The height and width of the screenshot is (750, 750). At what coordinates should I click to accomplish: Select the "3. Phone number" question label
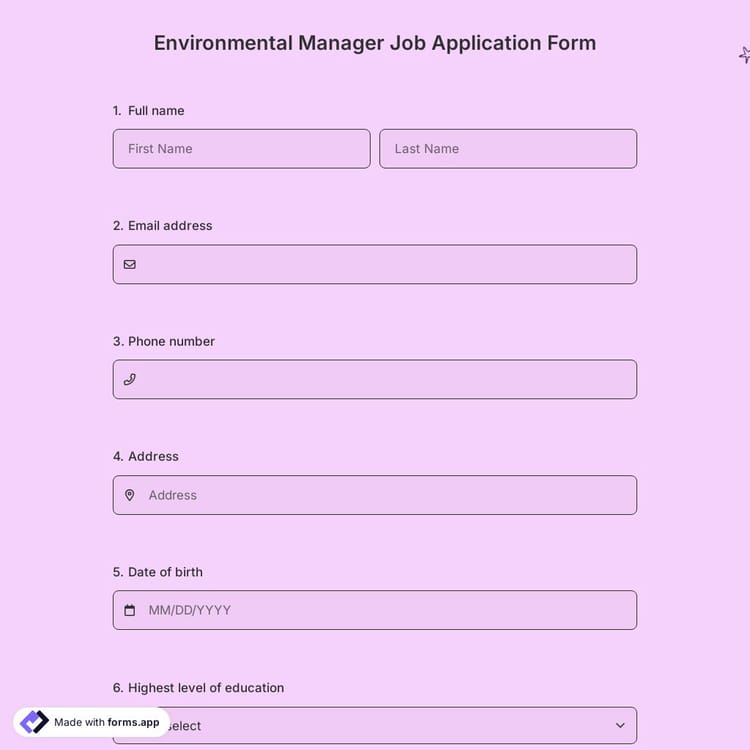coord(164,341)
